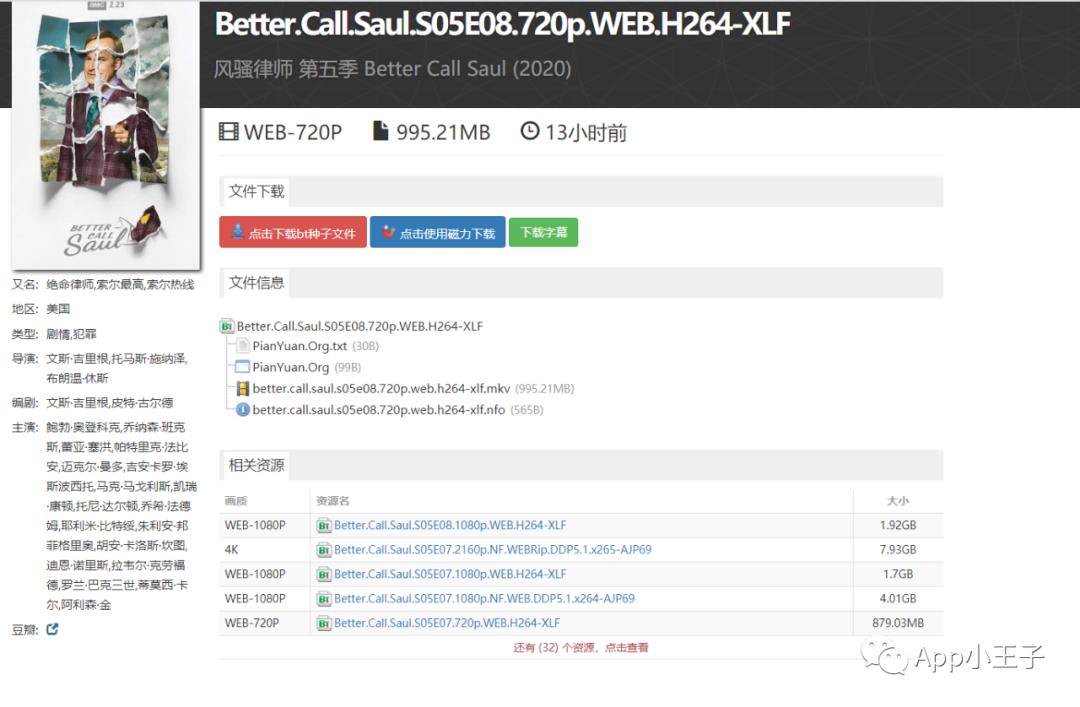Click the 7.93GB size cell
Screen dimensions: 1080x707
point(898,549)
